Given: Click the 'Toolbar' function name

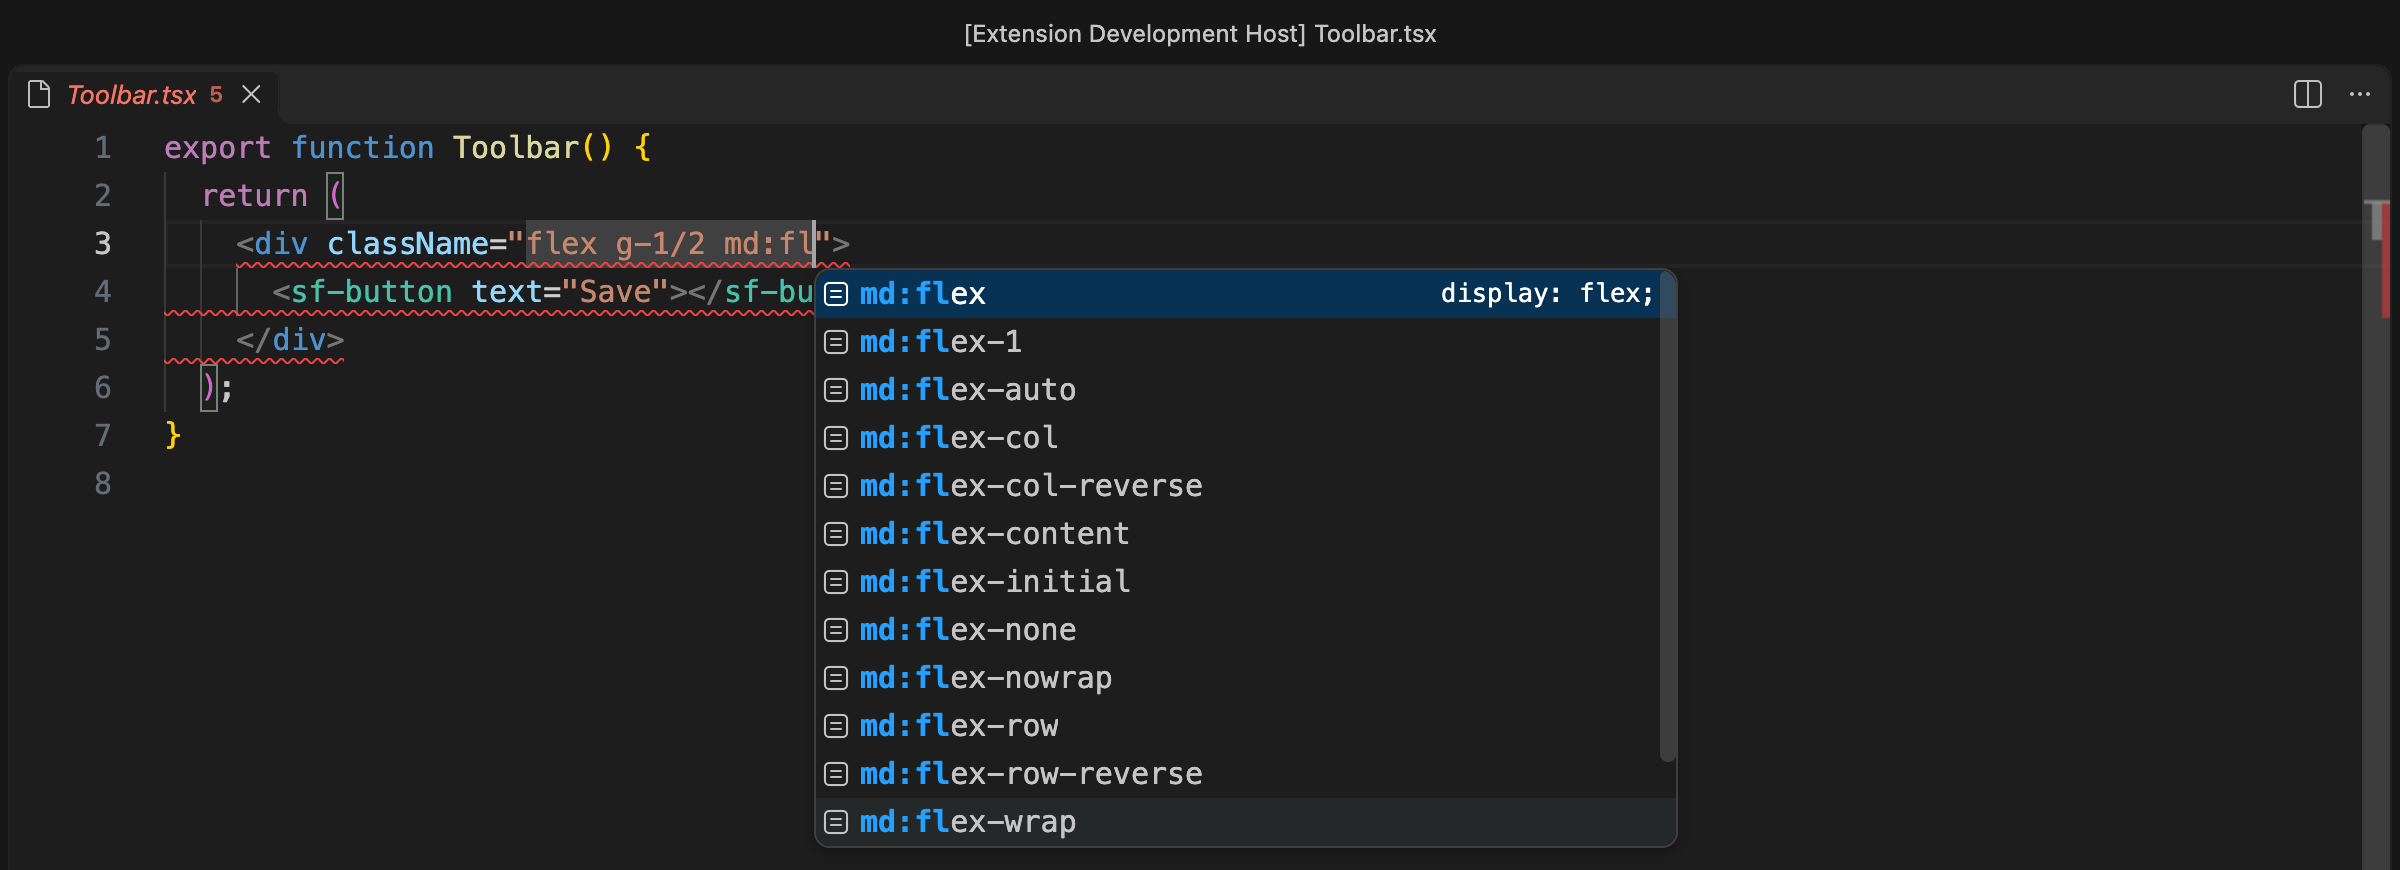Looking at the screenshot, I should coord(516,148).
